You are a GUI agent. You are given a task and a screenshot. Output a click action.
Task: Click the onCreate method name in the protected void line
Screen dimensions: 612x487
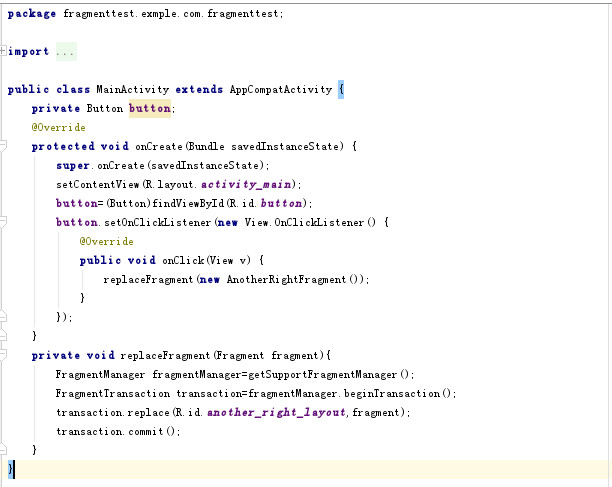tap(159, 146)
